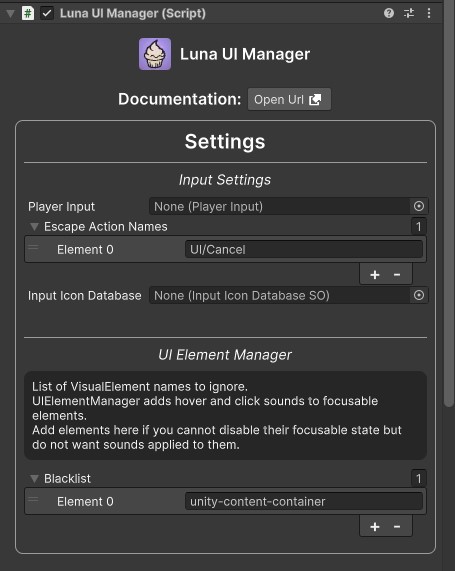Screen dimensions: 455x571
Task: Open component presets icon
Action: coord(409,13)
